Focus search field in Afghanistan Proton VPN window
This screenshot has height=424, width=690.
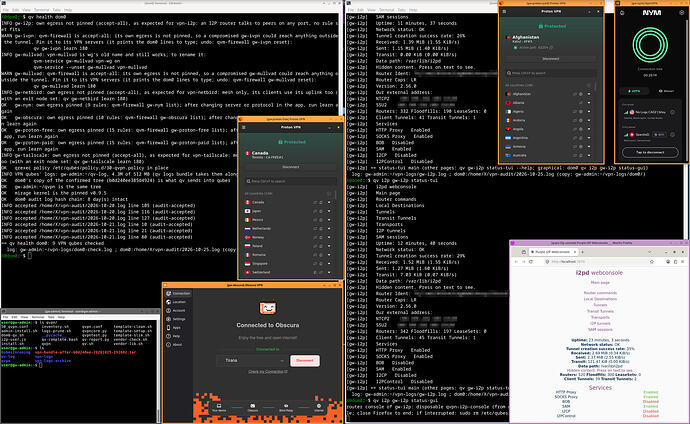(x=551, y=73)
